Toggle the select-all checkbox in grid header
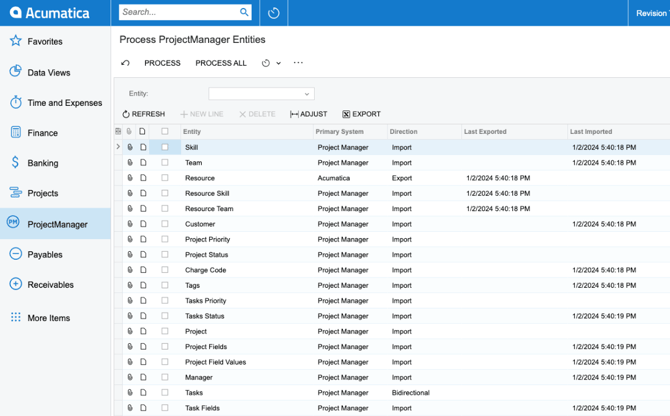 (x=165, y=132)
